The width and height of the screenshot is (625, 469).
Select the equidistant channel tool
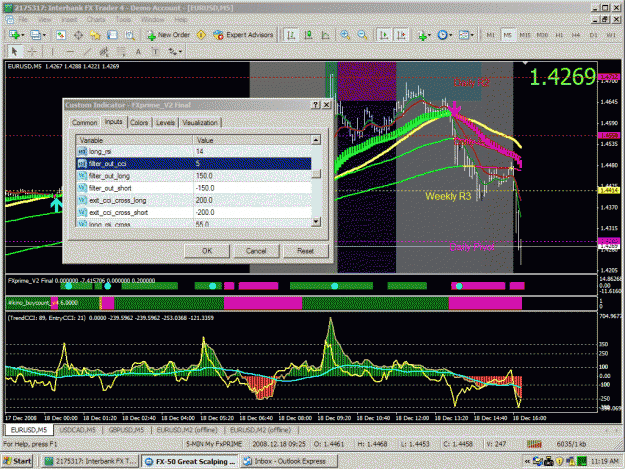pos(104,52)
